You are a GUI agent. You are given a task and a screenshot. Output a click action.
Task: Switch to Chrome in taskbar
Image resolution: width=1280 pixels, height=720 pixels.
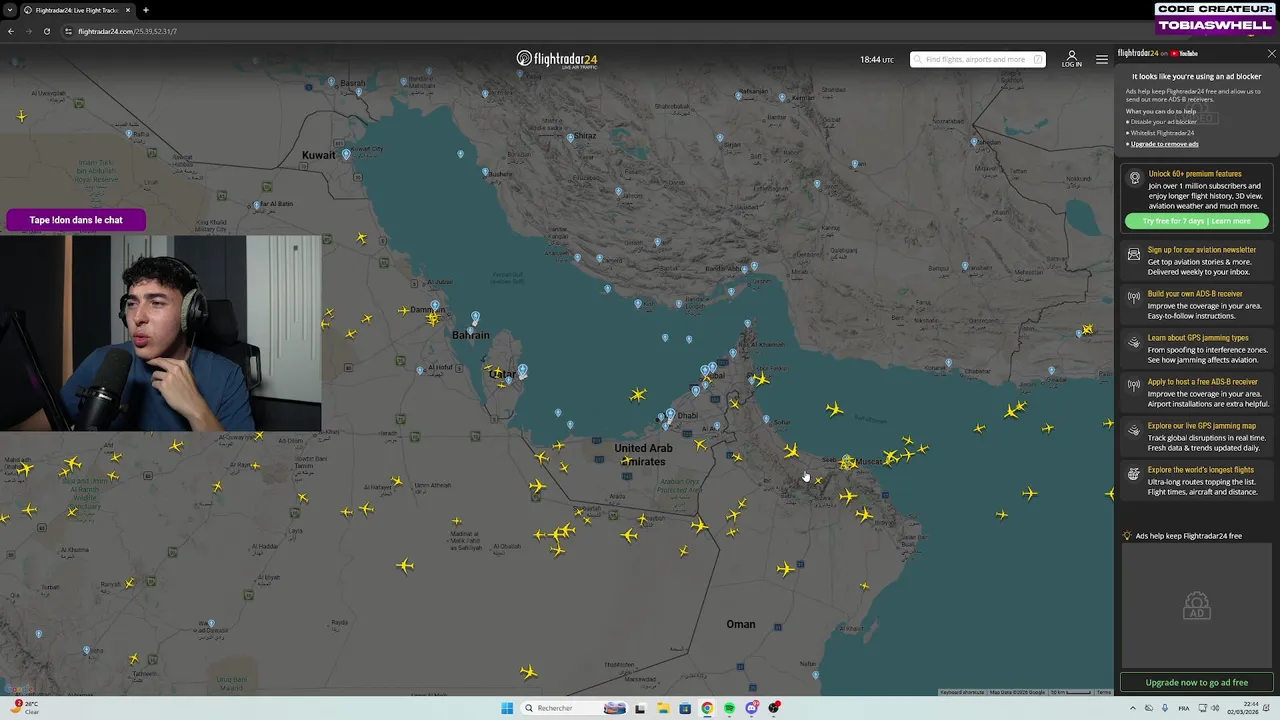[707, 708]
